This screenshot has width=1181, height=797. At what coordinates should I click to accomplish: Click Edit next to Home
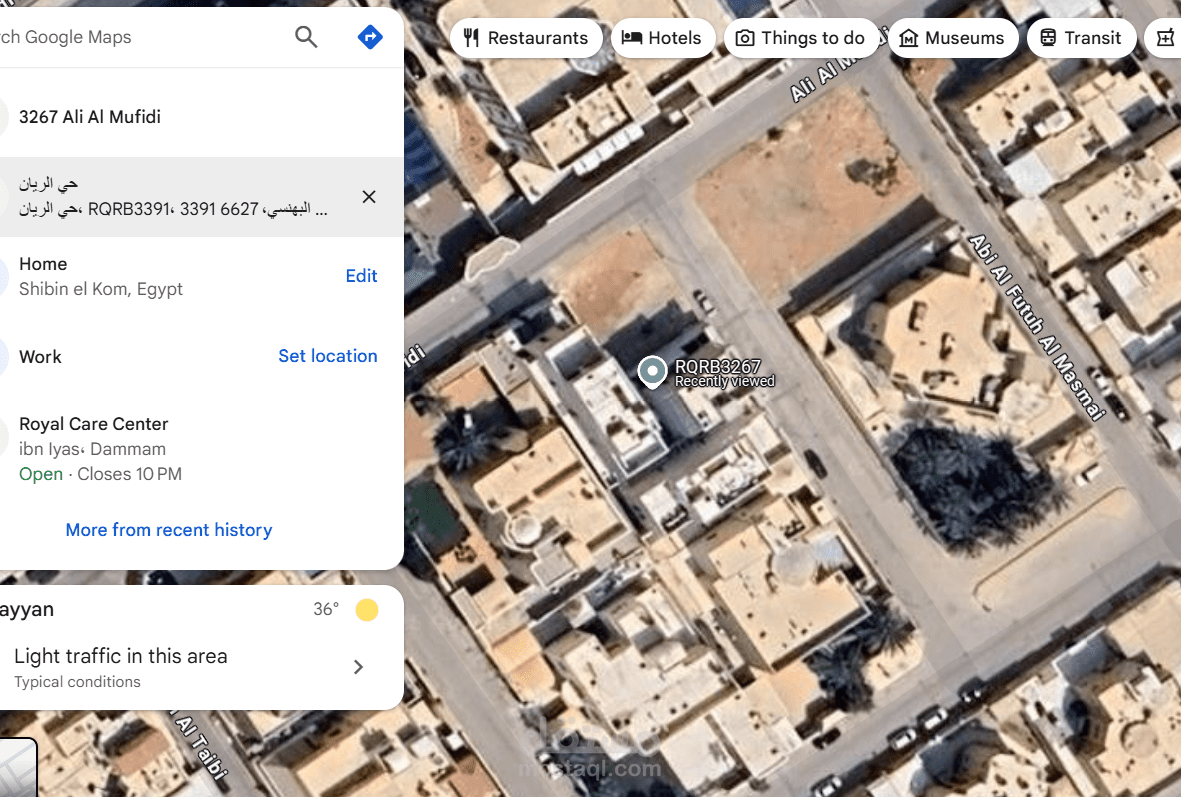[362, 276]
